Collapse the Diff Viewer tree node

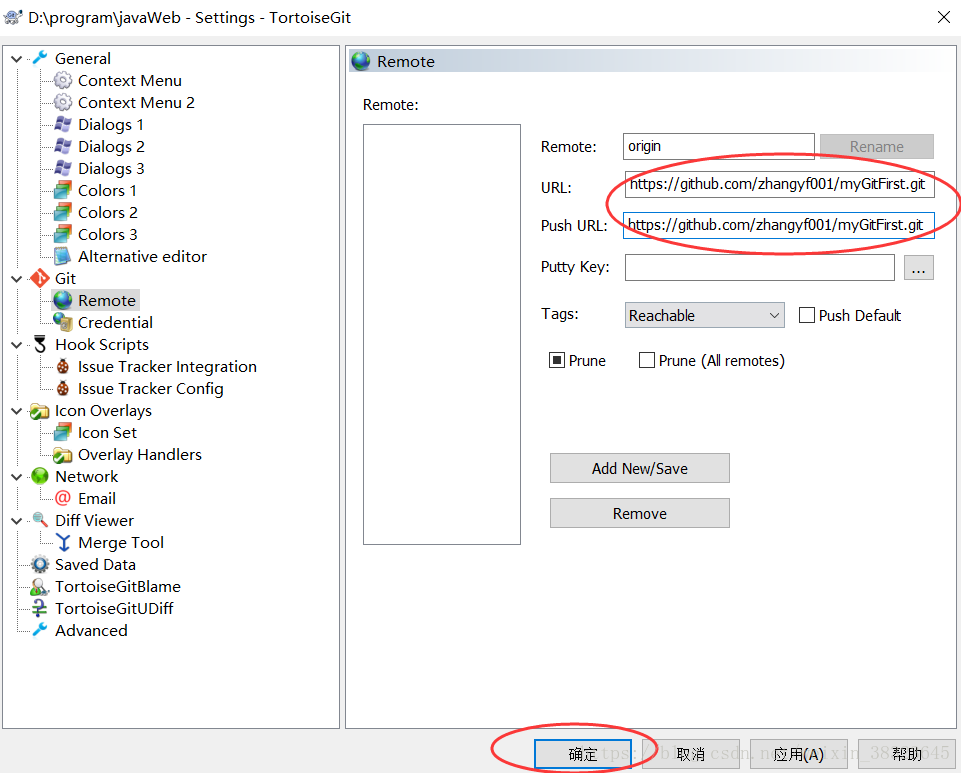17,521
